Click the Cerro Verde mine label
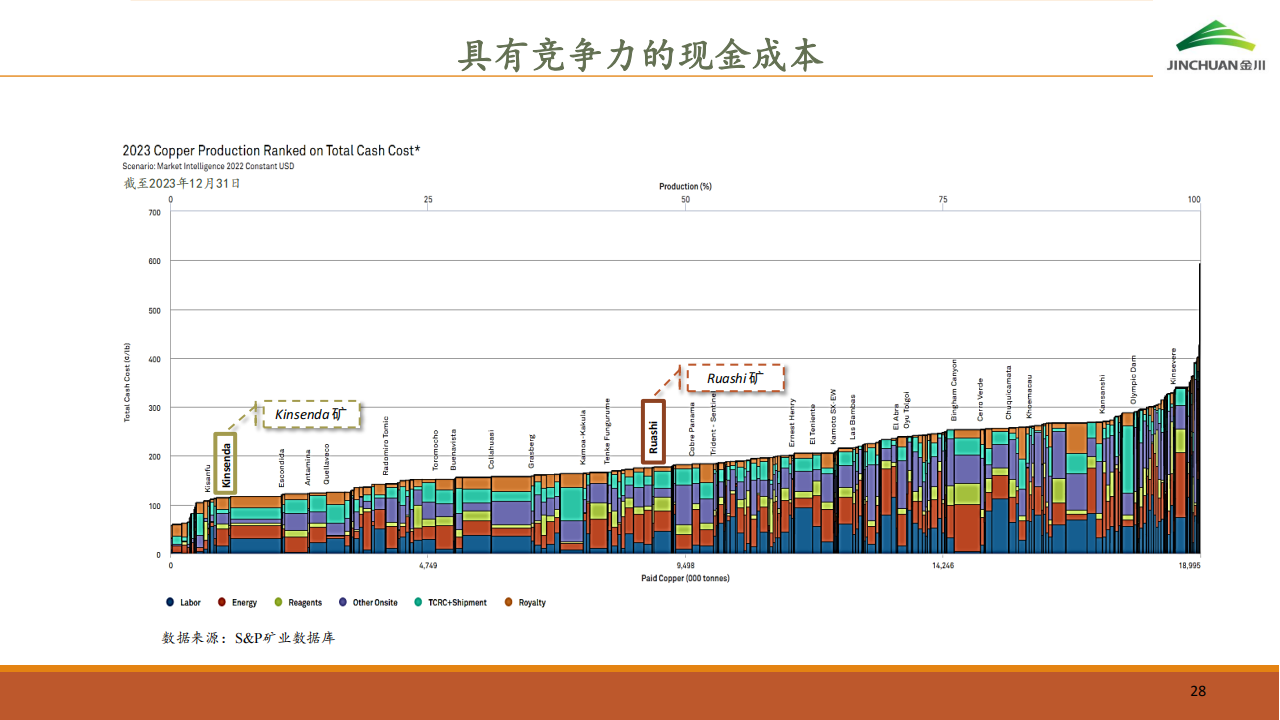Image resolution: width=1280 pixels, height=720 pixels. [980, 399]
